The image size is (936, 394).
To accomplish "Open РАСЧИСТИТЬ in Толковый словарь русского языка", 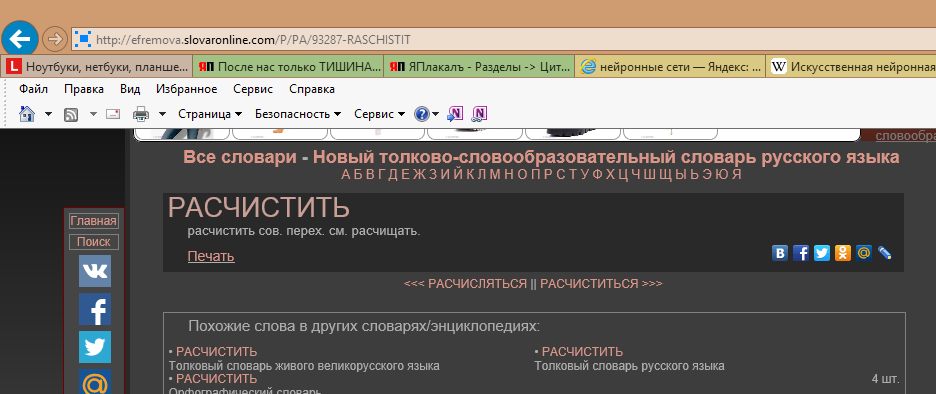I will 582,352.
